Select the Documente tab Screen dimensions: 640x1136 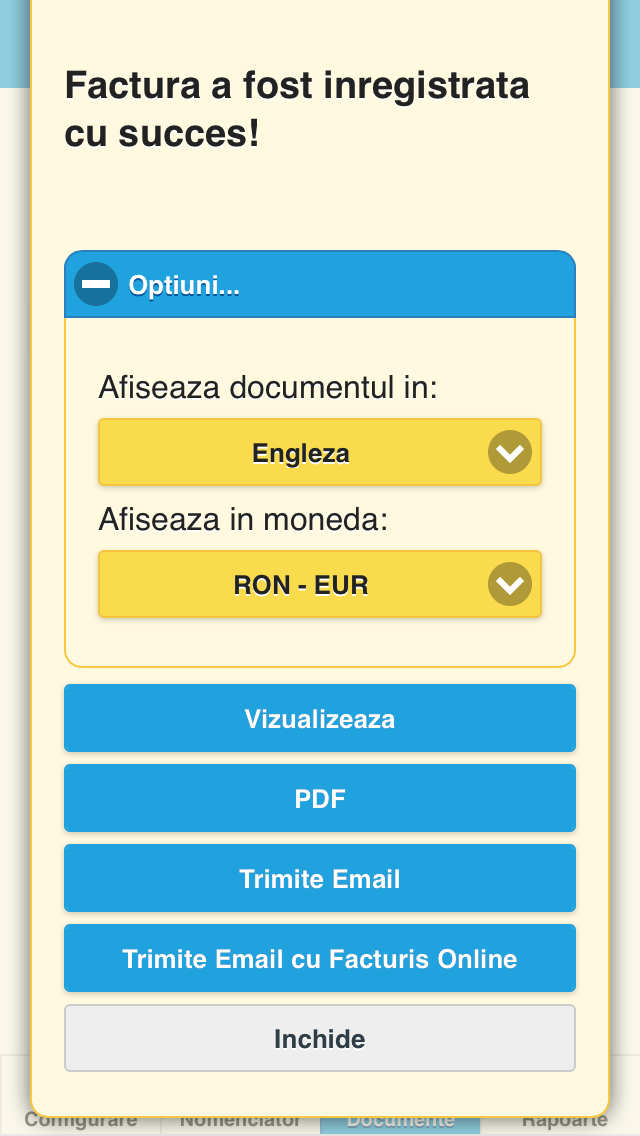click(x=400, y=1121)
